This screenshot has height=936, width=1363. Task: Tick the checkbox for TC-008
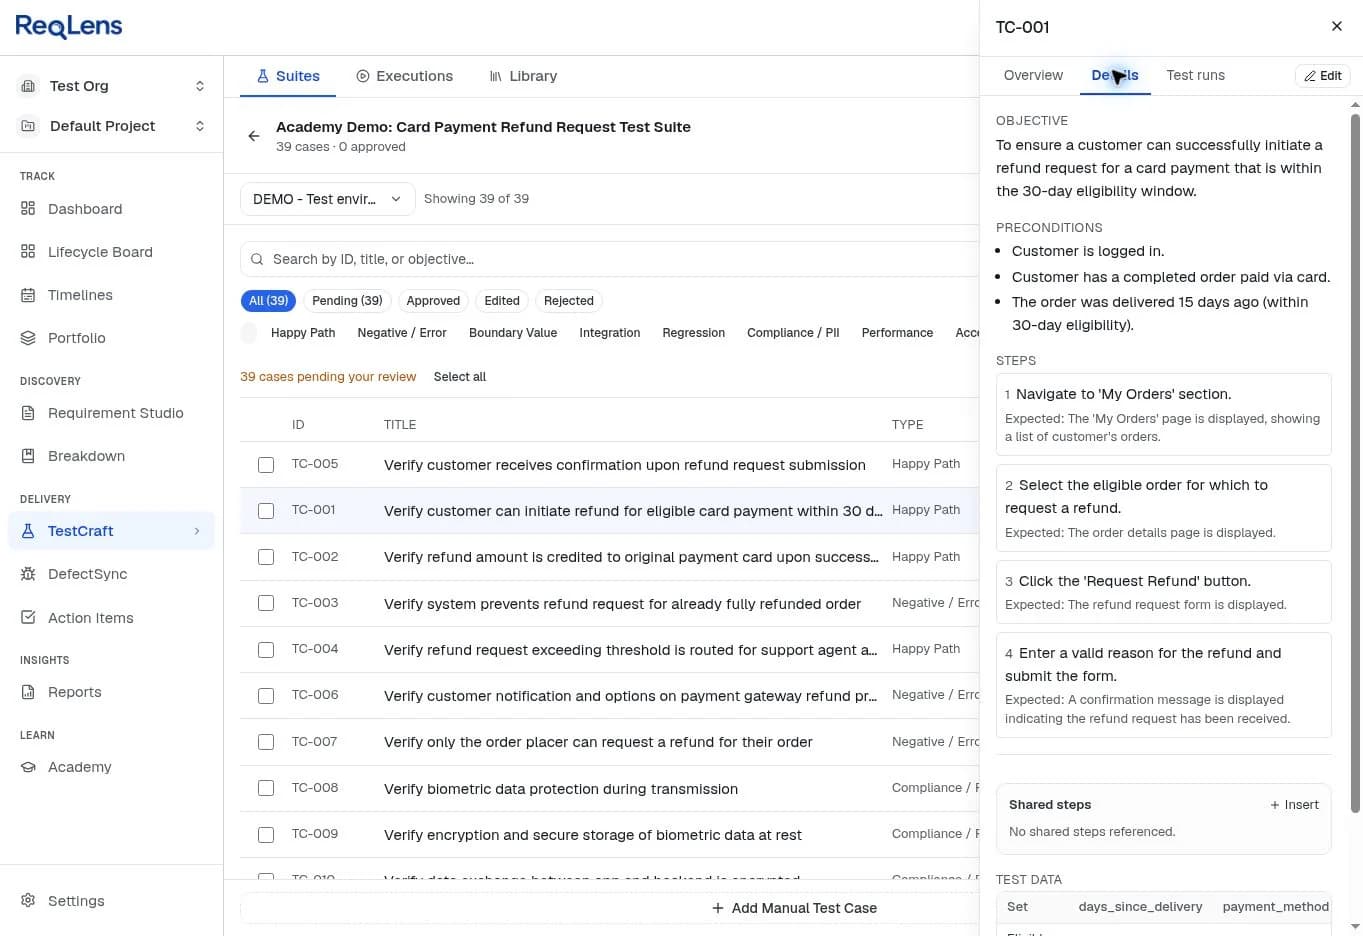pyautogui.click(x=266, y=788)
